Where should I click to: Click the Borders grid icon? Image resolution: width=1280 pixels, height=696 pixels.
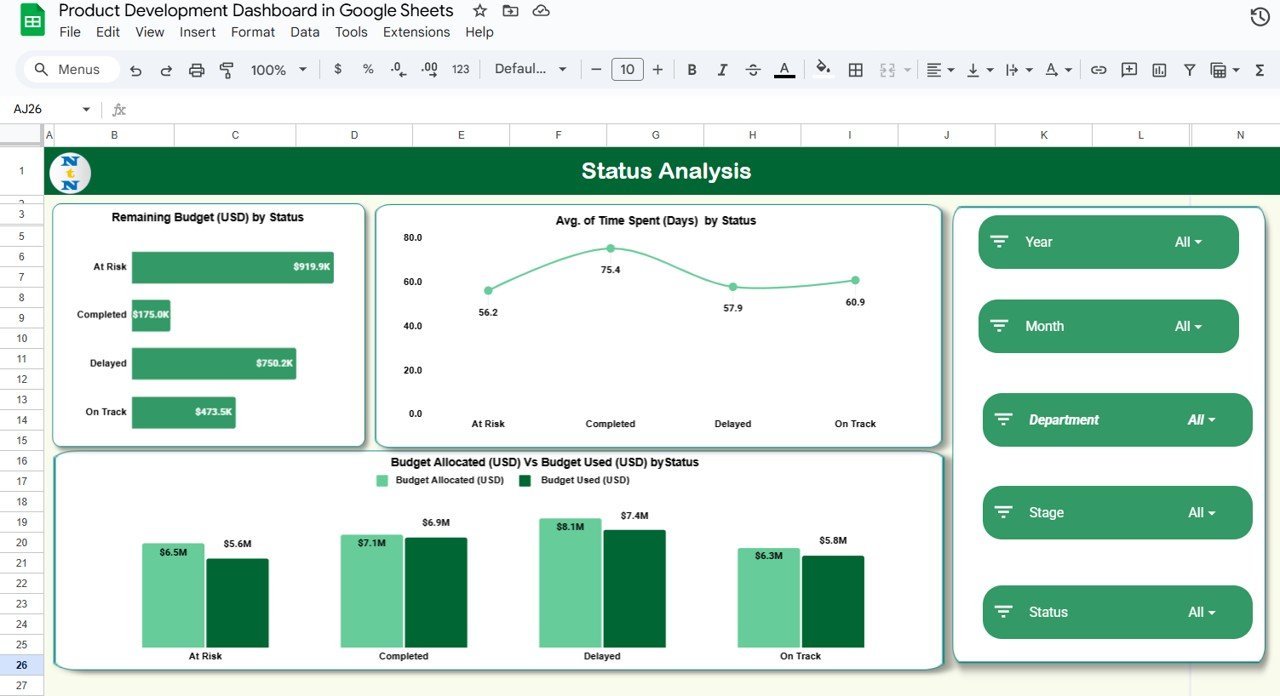pos(855,69)
